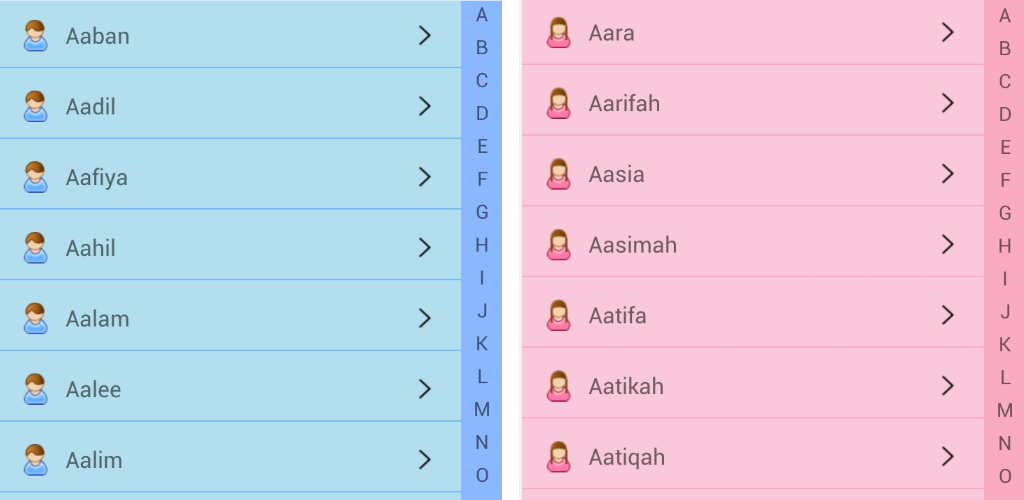Select letter K in the pink index bar
The image size is (1024, 500).
(x=1005, y=345)
